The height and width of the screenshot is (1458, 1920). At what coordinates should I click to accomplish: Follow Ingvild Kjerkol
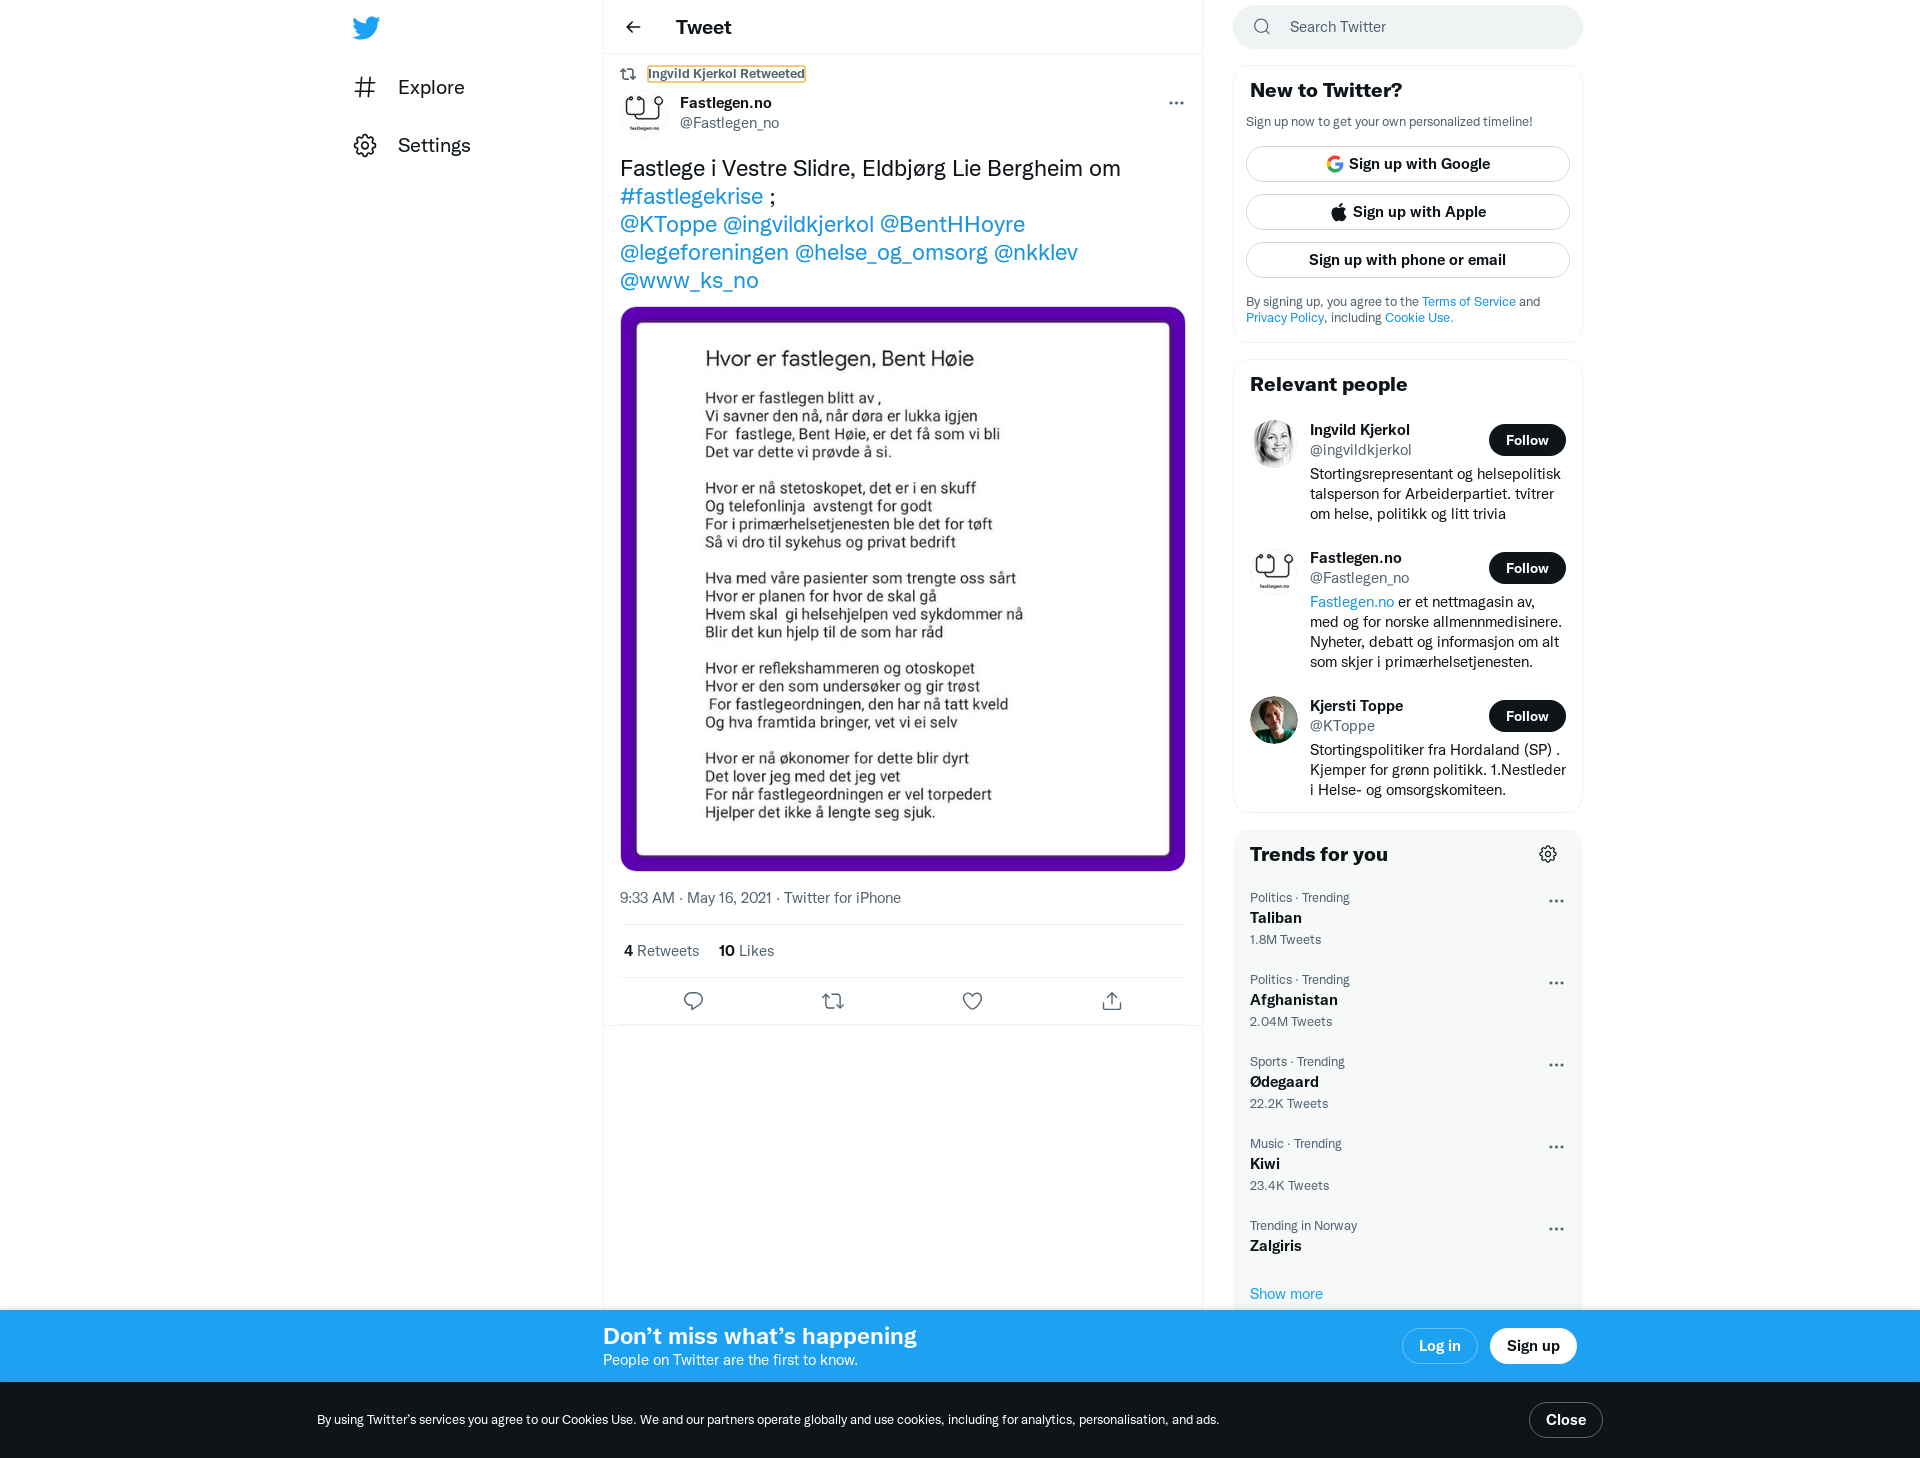click(x=1527, y=440)
